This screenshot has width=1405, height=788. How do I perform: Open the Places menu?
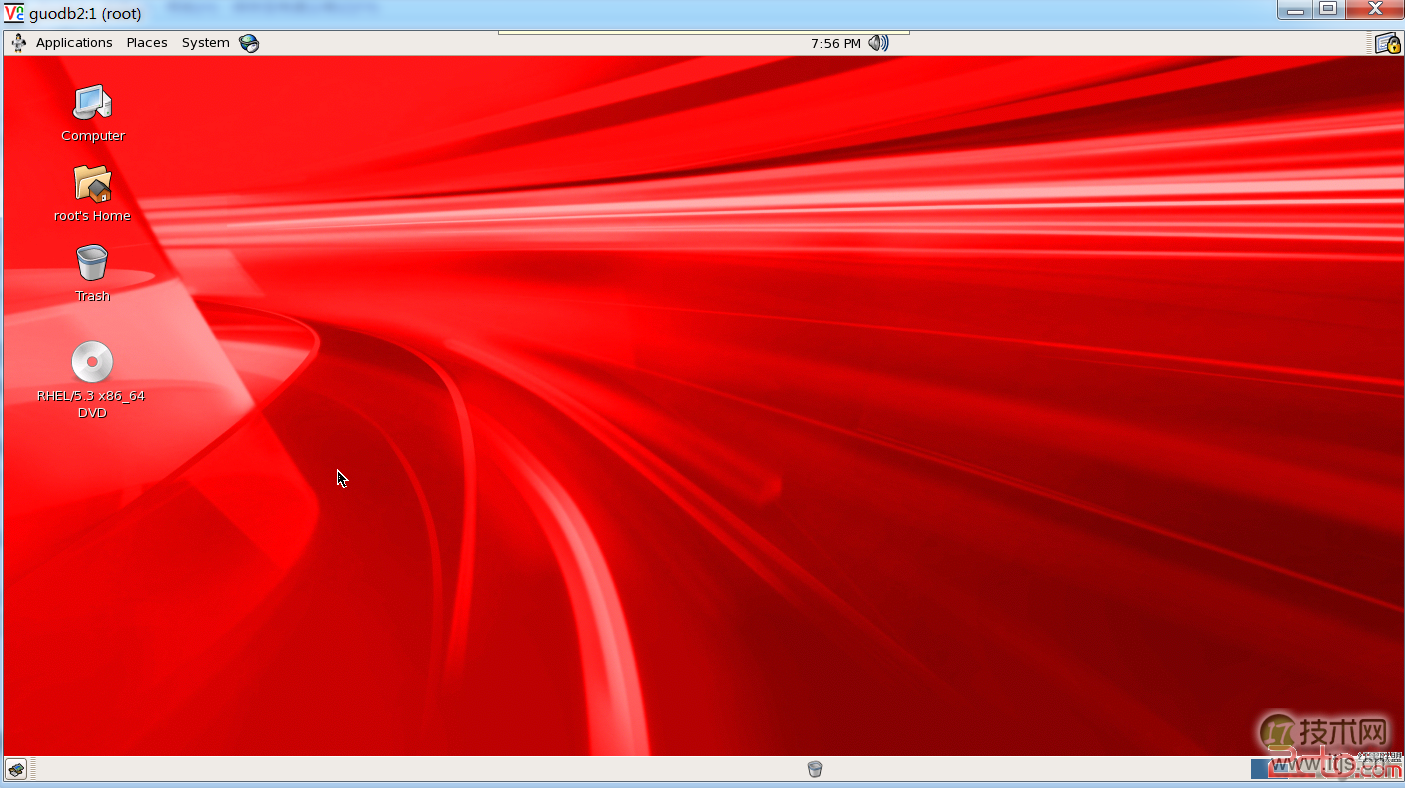147,43
